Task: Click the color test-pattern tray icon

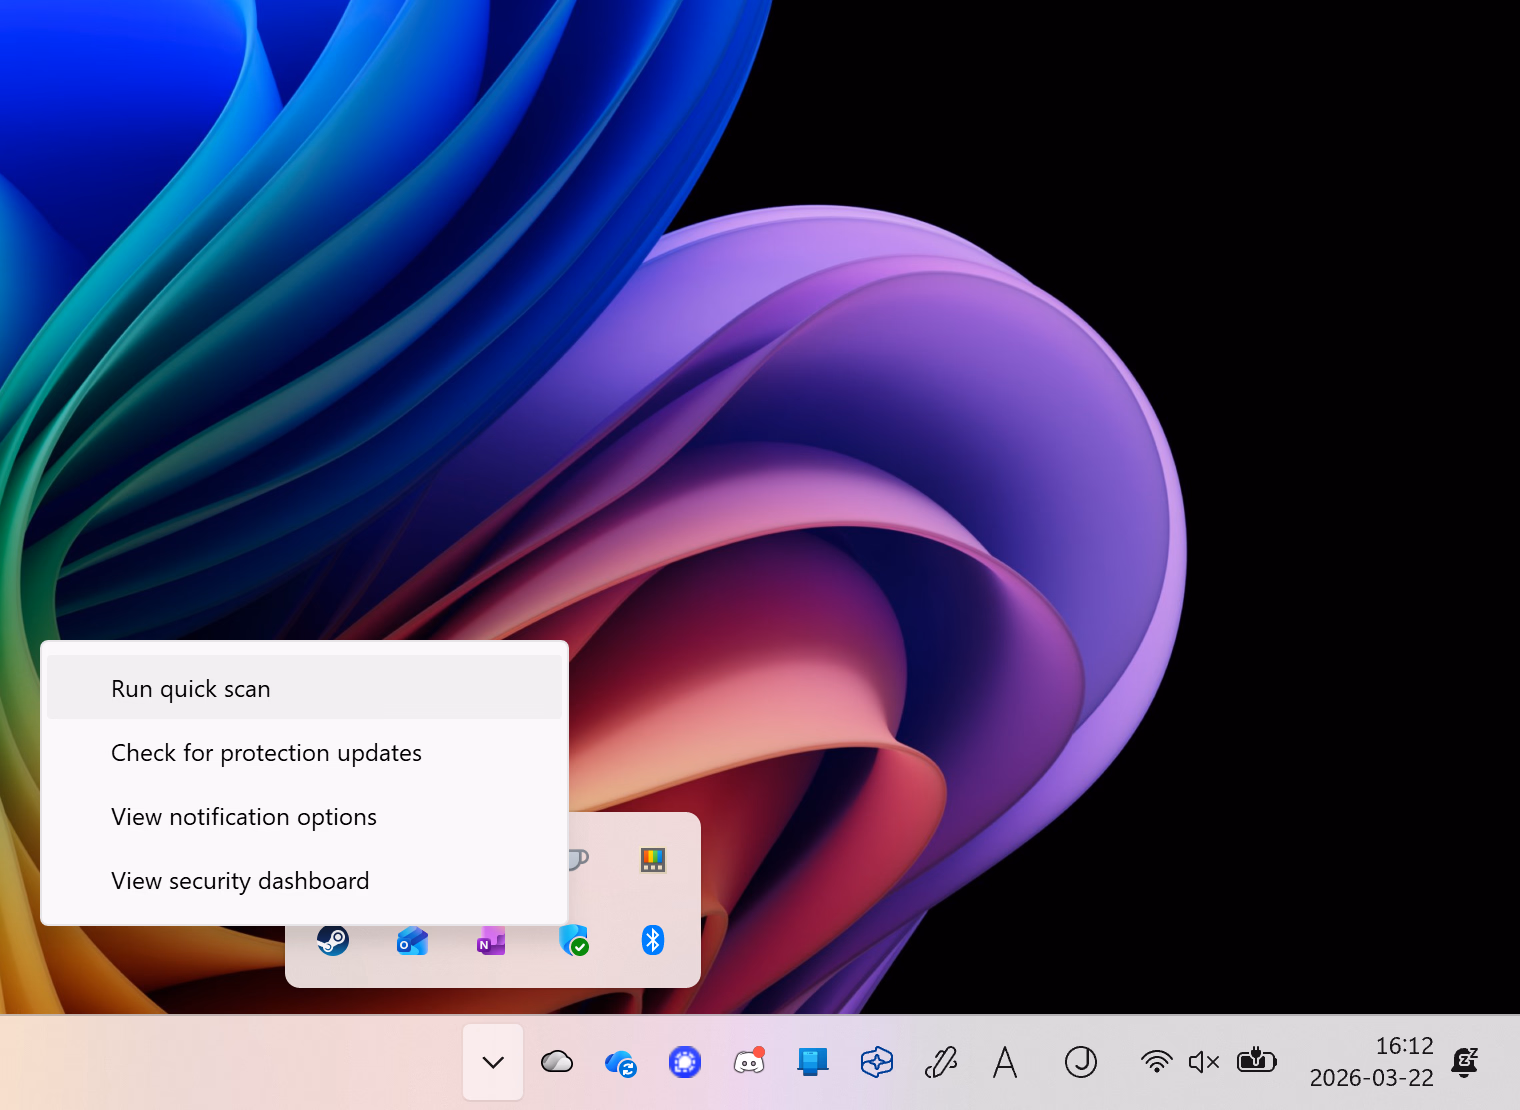Action: click(x=652, y=859)
